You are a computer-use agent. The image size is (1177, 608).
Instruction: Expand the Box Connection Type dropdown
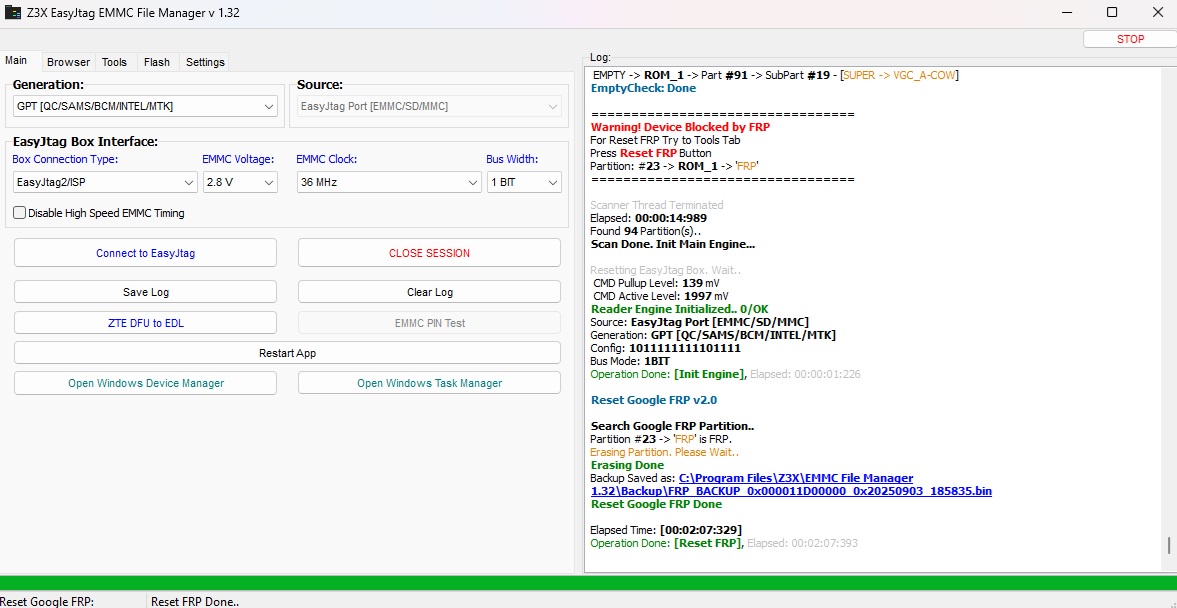[105, 183]
